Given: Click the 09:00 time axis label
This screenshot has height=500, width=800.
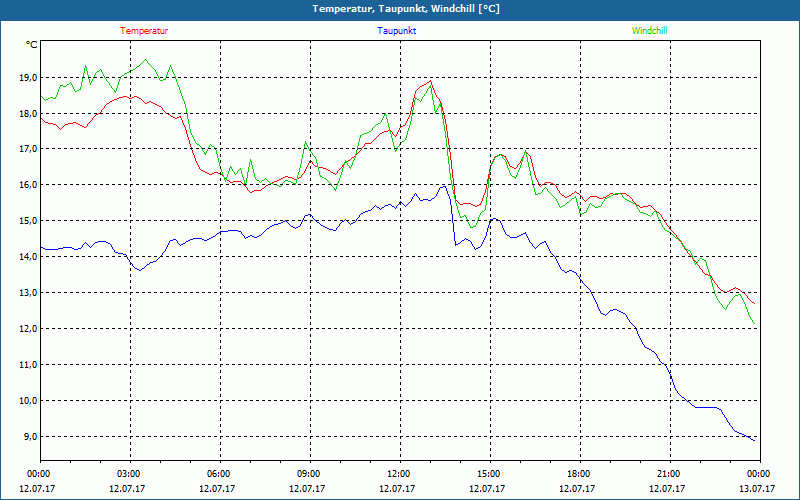Looking at the screenshot, I should [307, 474].
